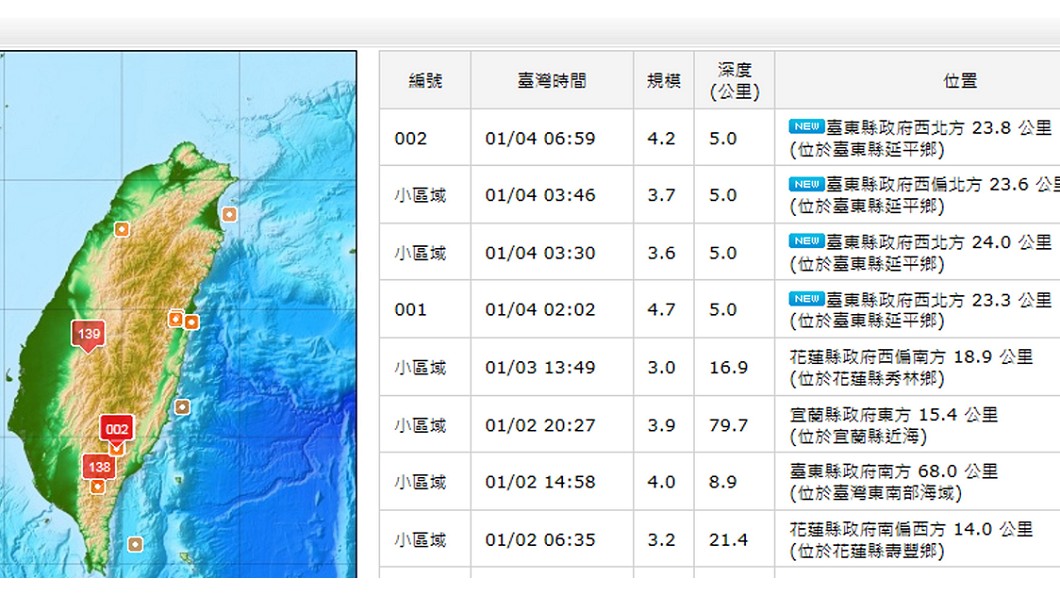Select the orange marker off the Yilan northeast coast

230,214
